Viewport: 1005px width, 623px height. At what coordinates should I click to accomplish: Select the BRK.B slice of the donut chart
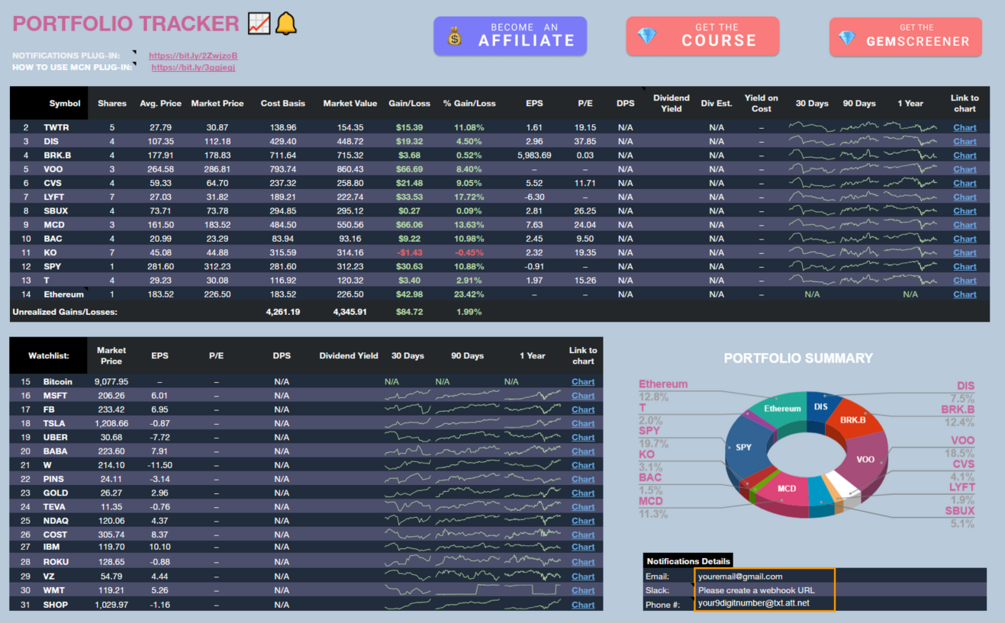854,420
